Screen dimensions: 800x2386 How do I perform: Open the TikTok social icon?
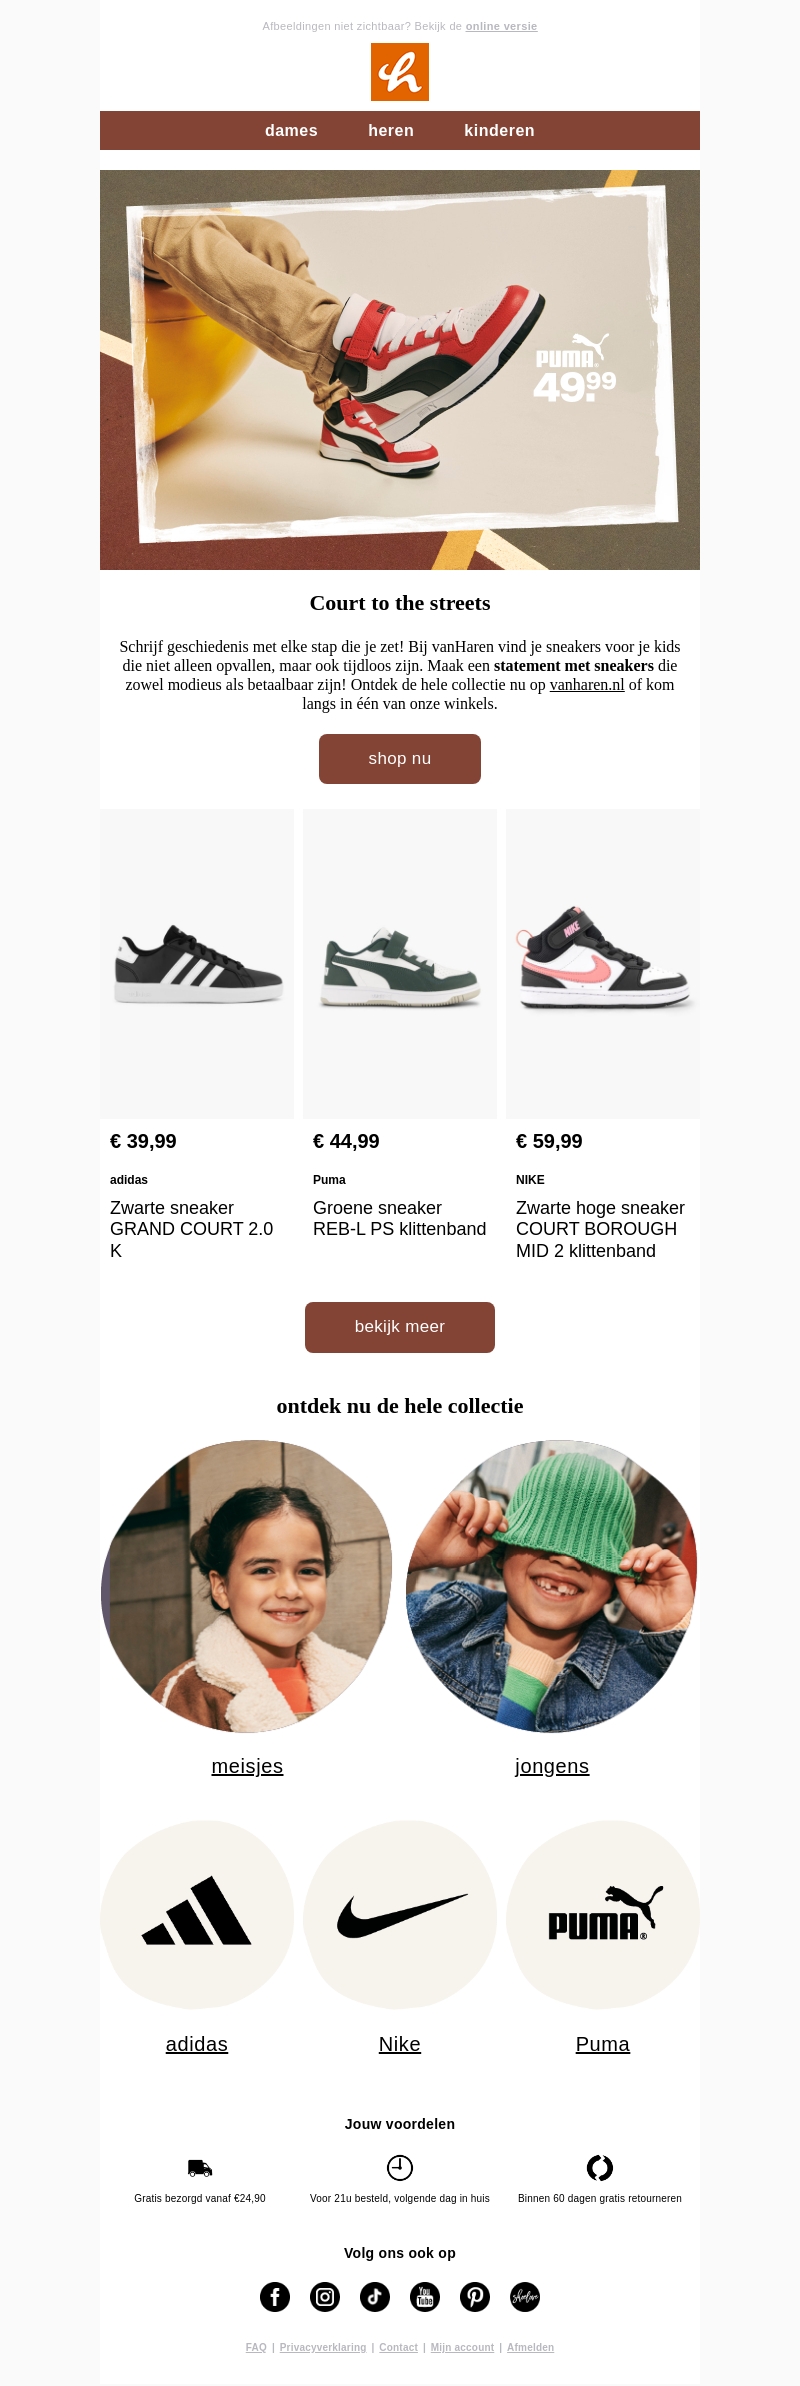pos(375,2296)
